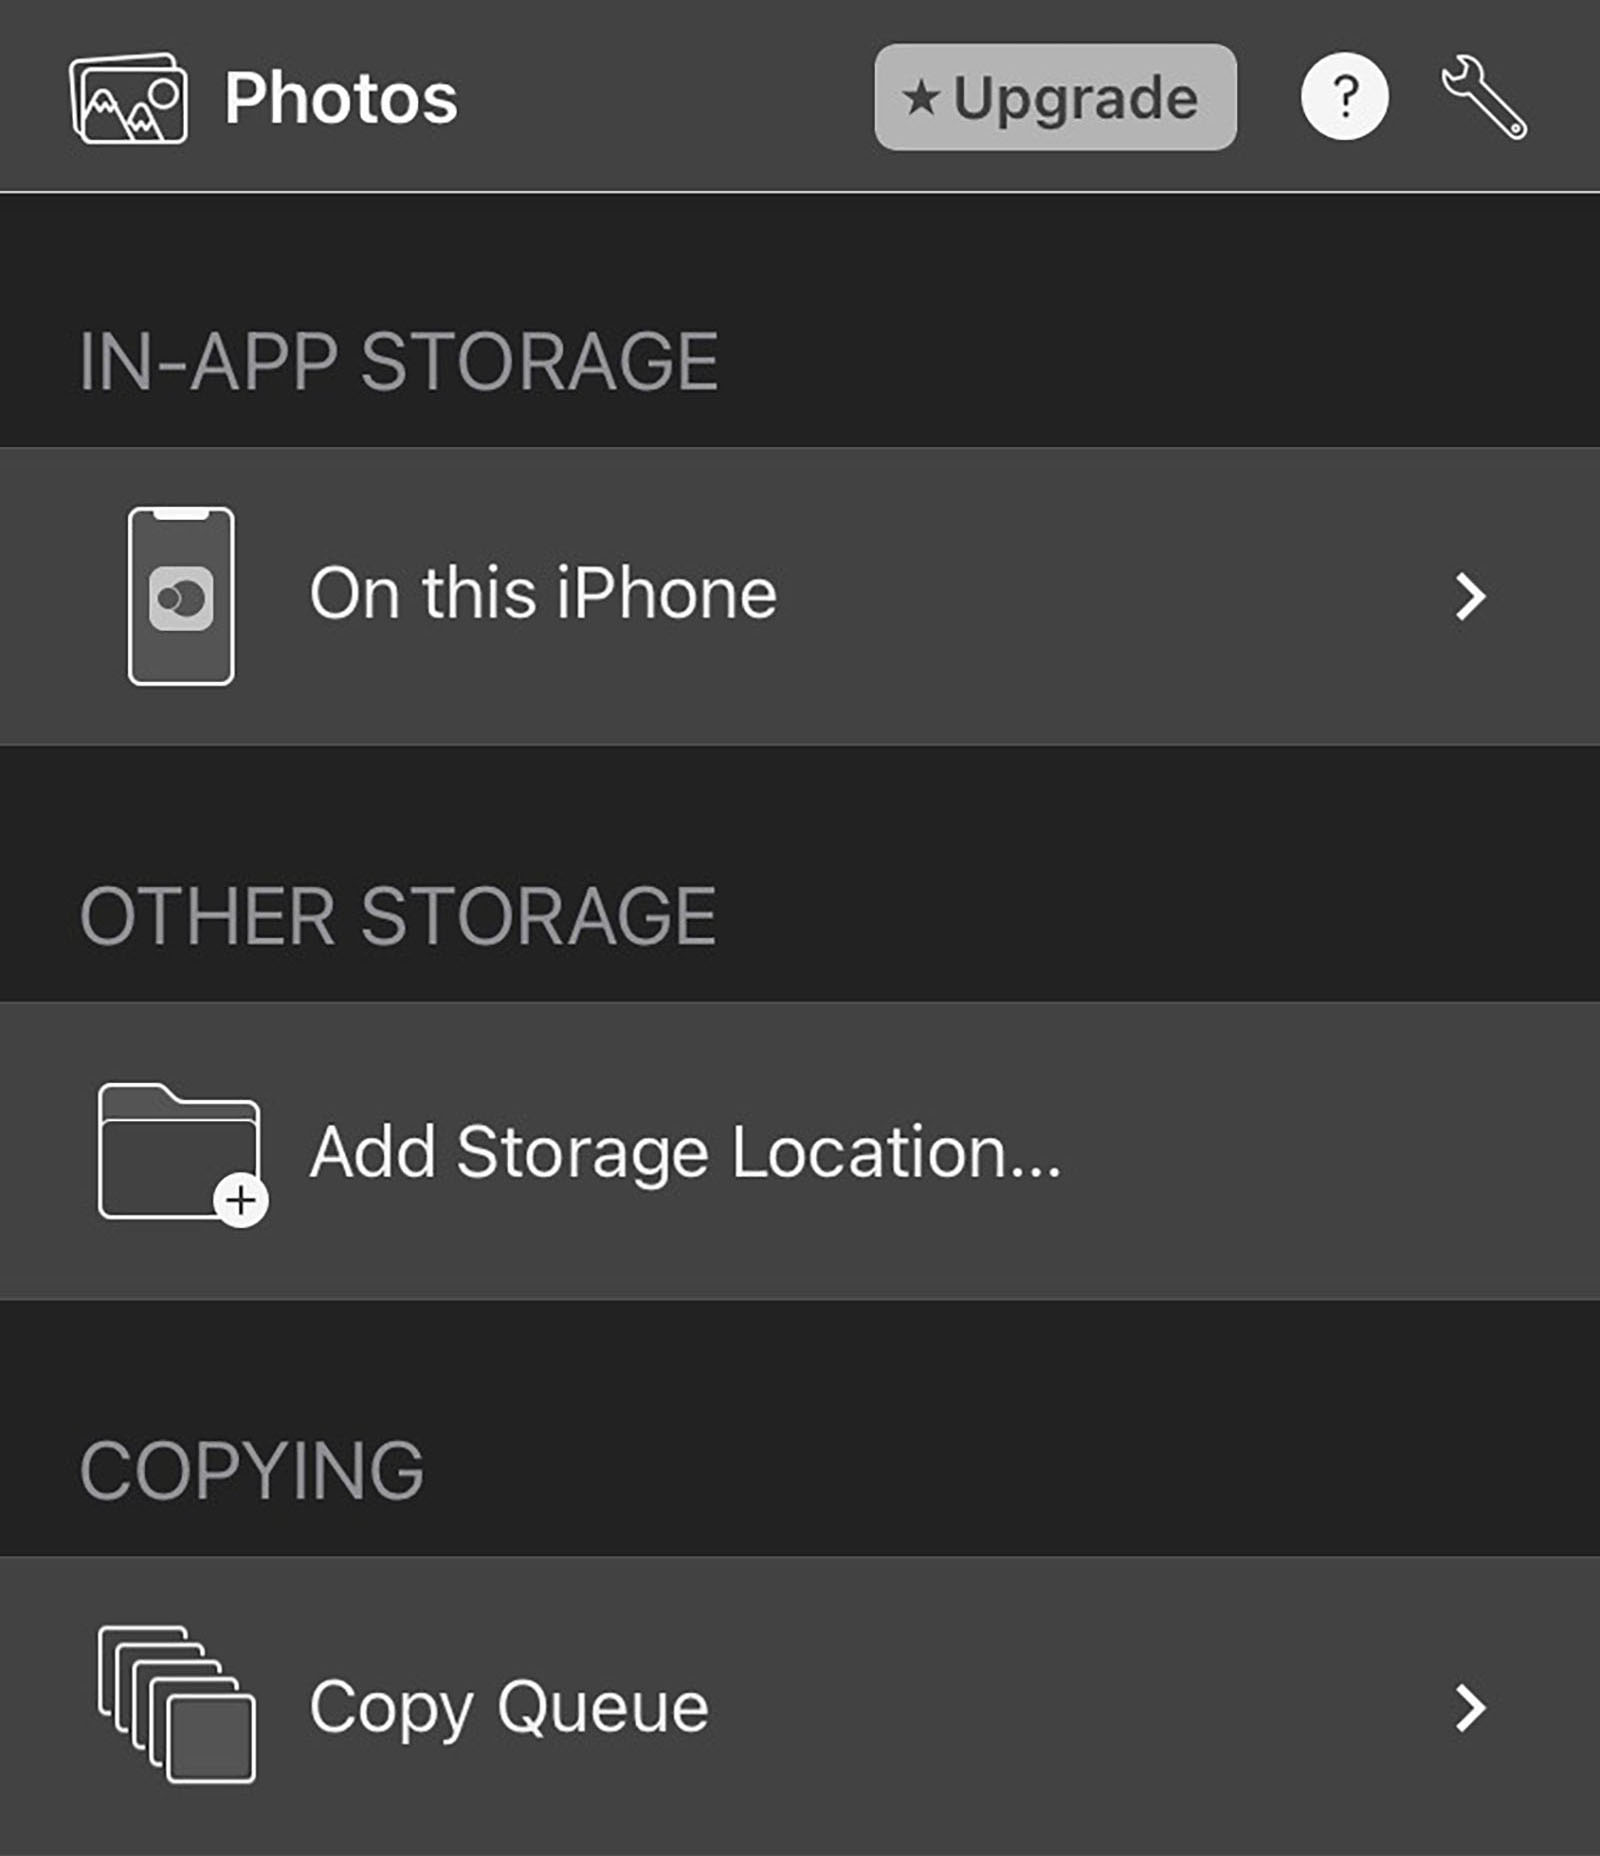
Task: Click the stacked pages Copy Queue icon
Action: pos(177,1704)
